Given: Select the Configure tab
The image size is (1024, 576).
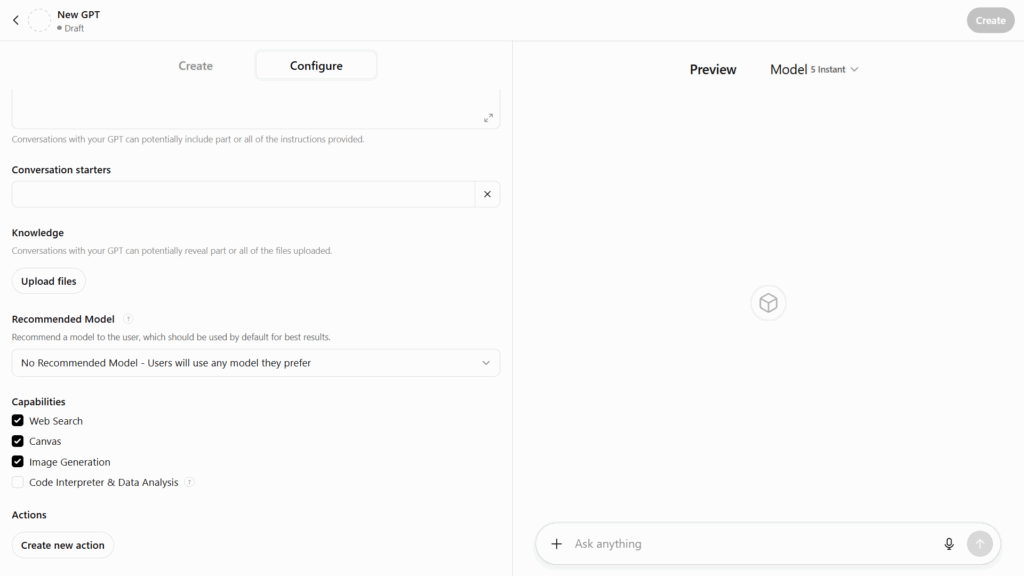Looking at the screenshot, I should point(316,66).
